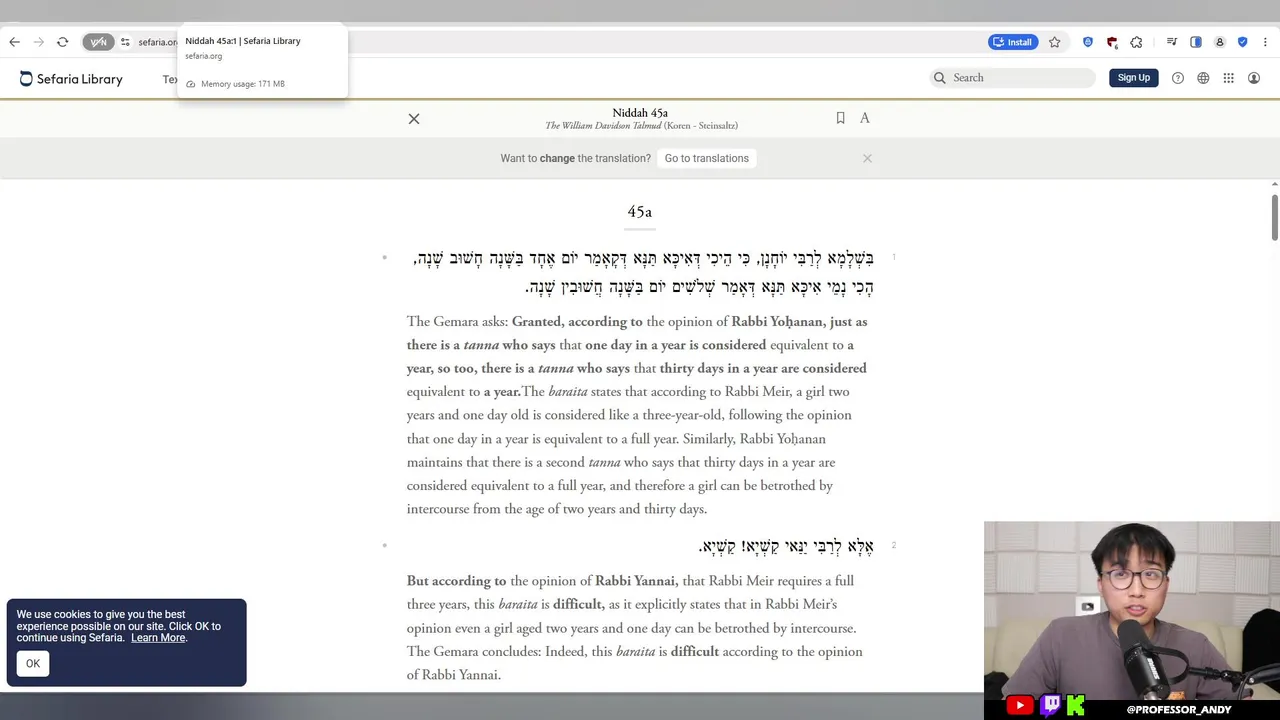The height and width of the screenshot is (720, 1280).
Task: Open the partially hidden Texts menu item
Action: 170,79
